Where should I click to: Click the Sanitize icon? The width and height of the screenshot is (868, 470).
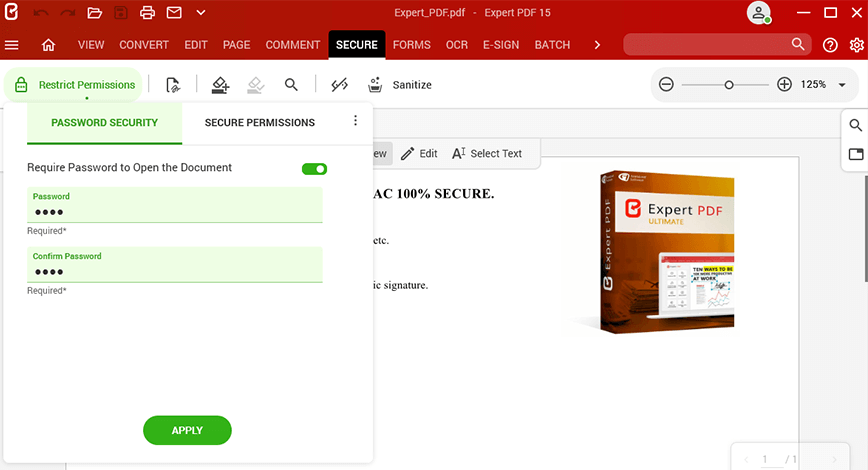coord(375,85)
